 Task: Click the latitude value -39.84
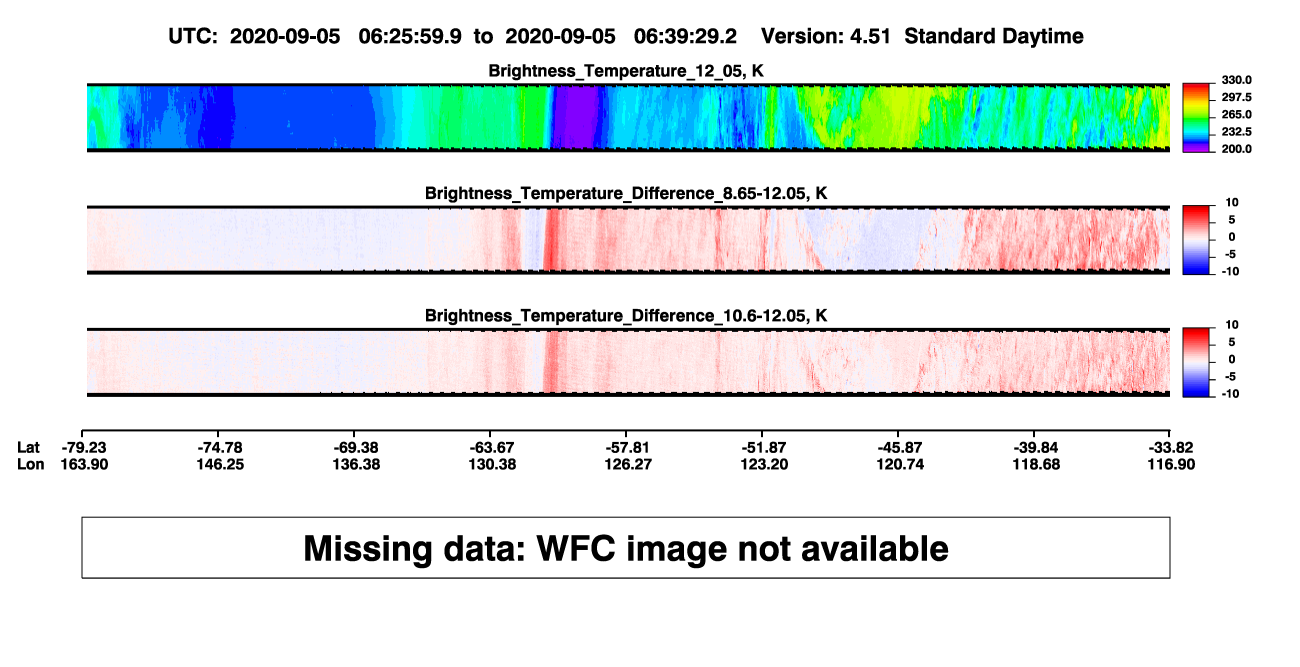pos(1035,447)
